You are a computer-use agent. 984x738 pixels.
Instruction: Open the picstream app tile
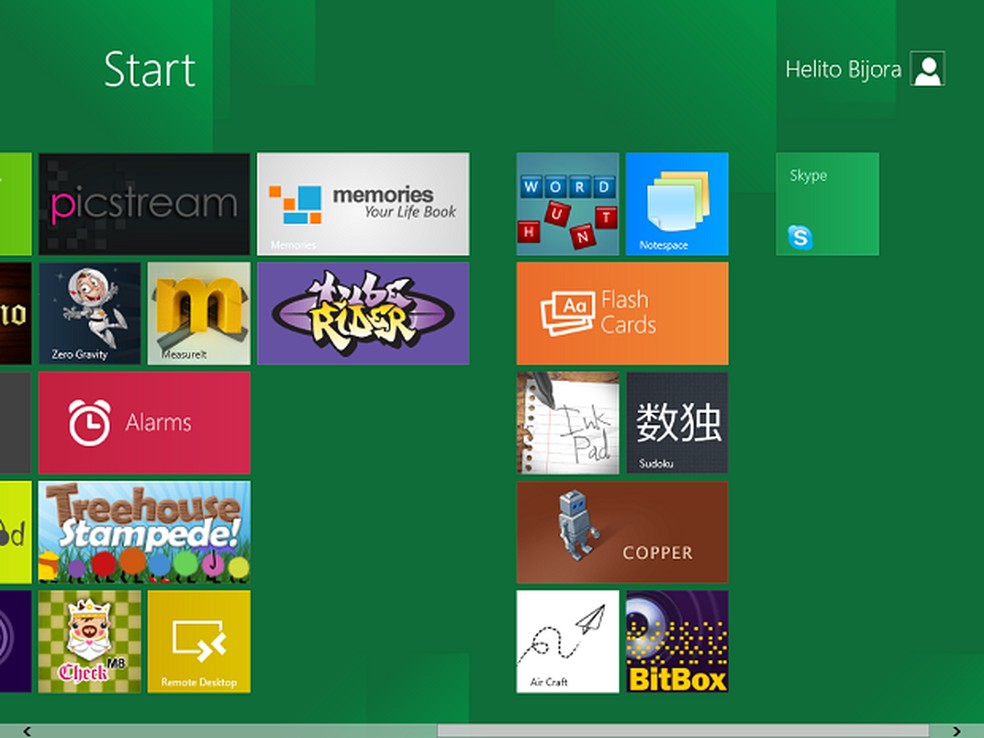click(144, 204)
